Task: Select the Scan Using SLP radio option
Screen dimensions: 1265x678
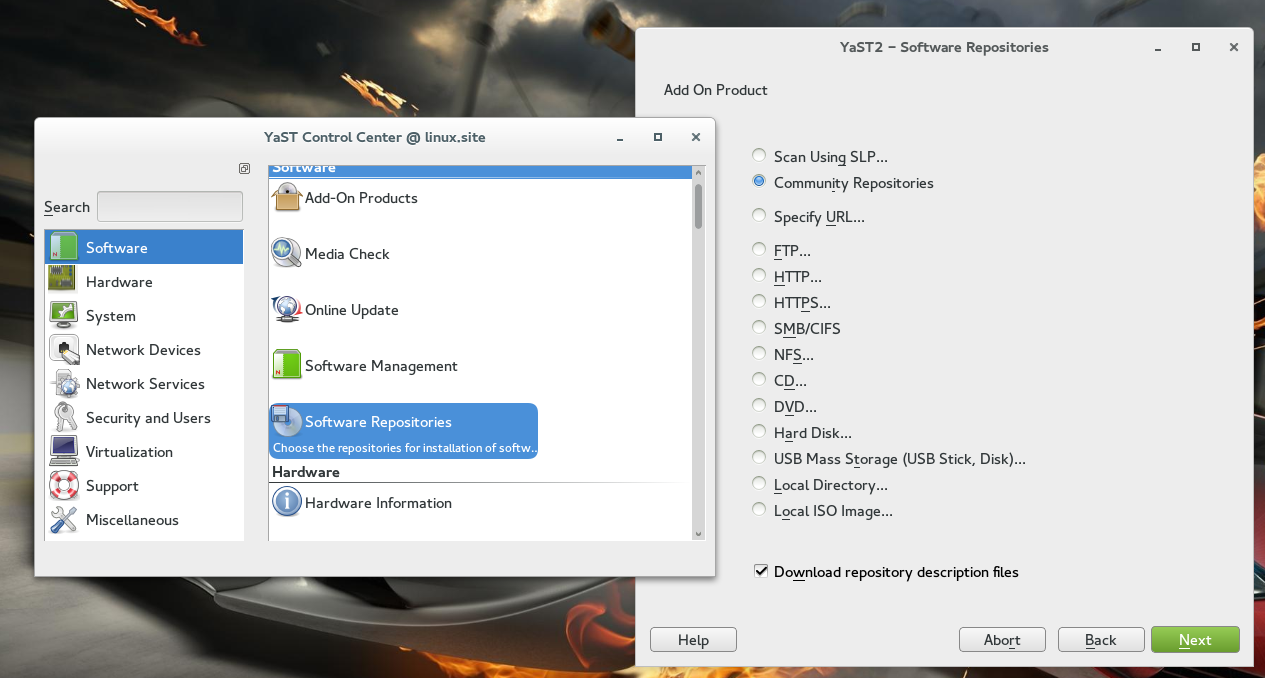Action: coord(759,156)
